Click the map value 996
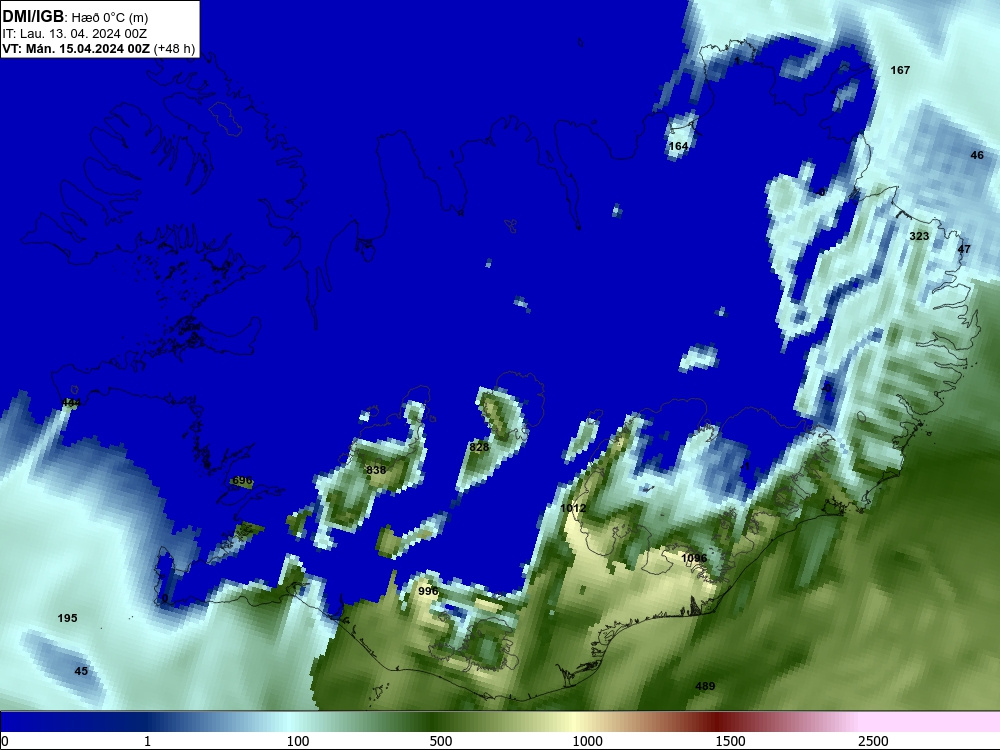Image resolution: width=1000 pixels, height=750 pixels. click(x=428, y=591)
